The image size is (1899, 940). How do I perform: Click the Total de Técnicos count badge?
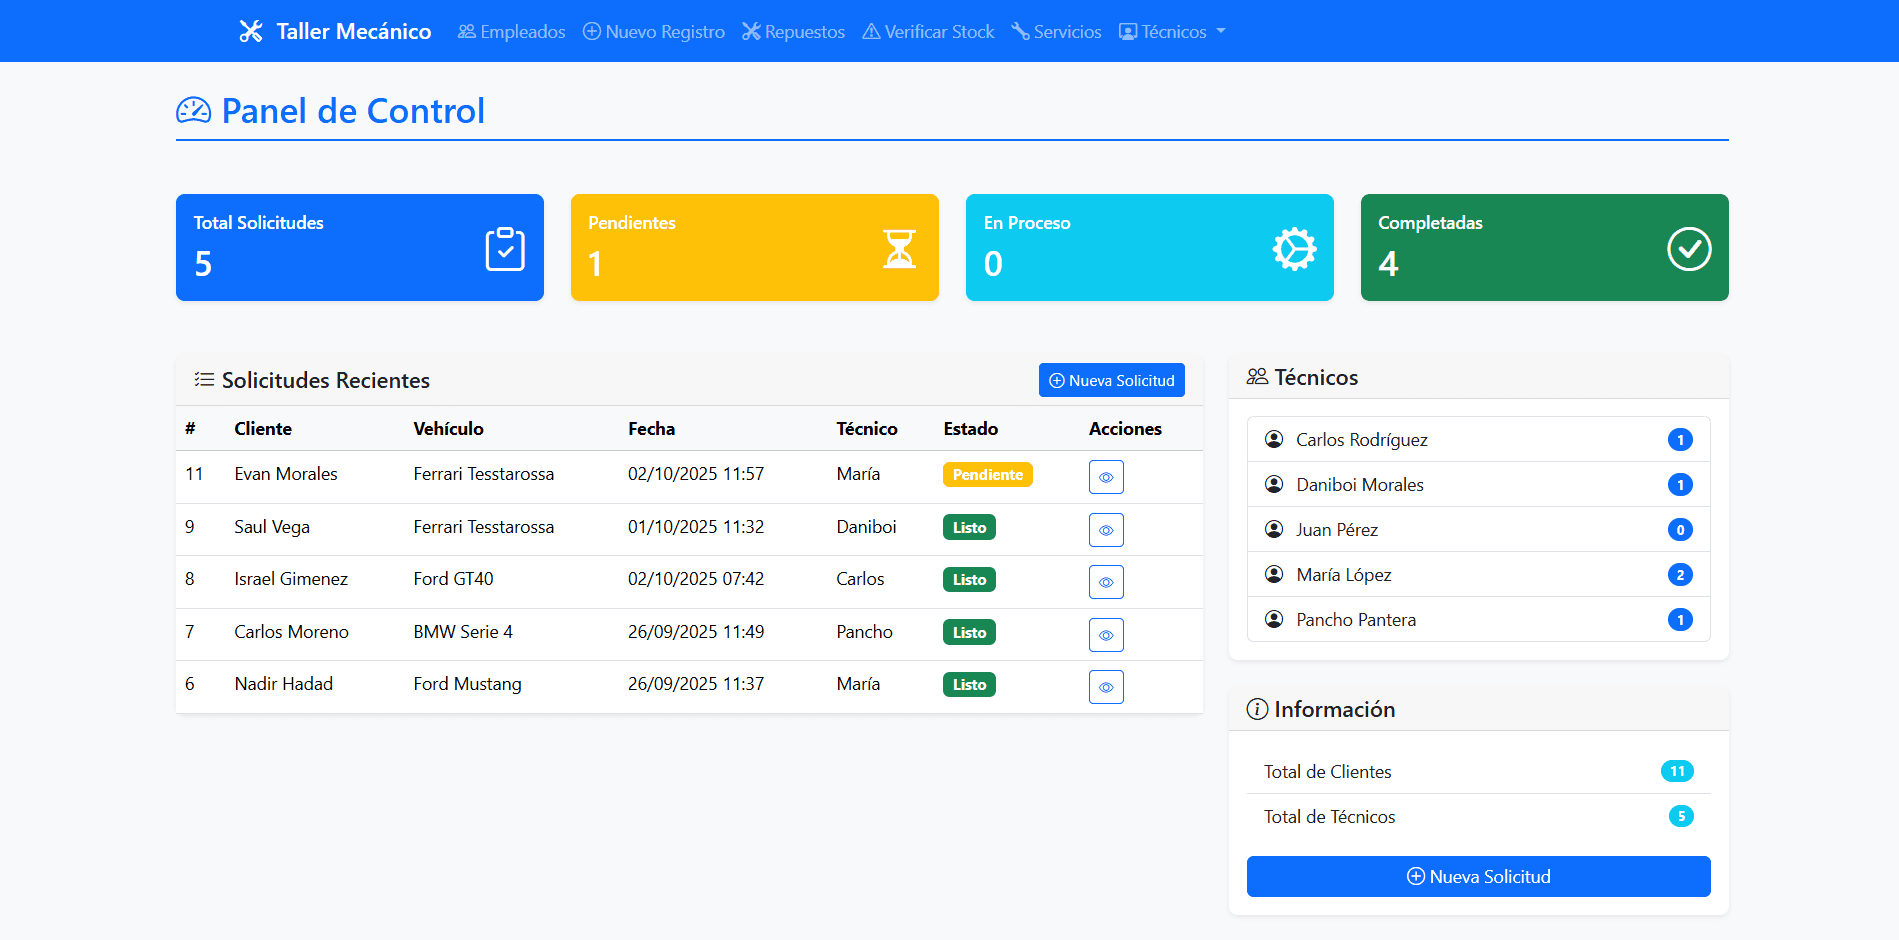click(x=1681, y=816)
